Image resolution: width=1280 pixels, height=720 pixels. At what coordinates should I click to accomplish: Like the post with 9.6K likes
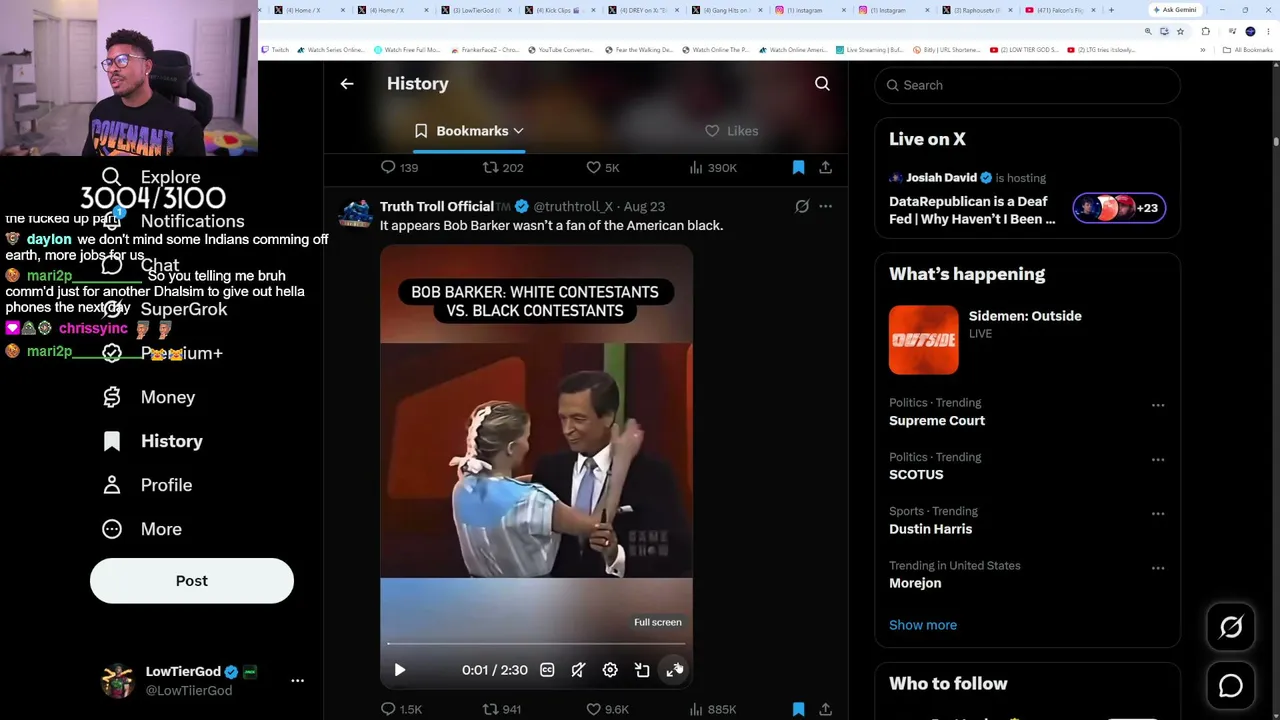click(607, 709)
